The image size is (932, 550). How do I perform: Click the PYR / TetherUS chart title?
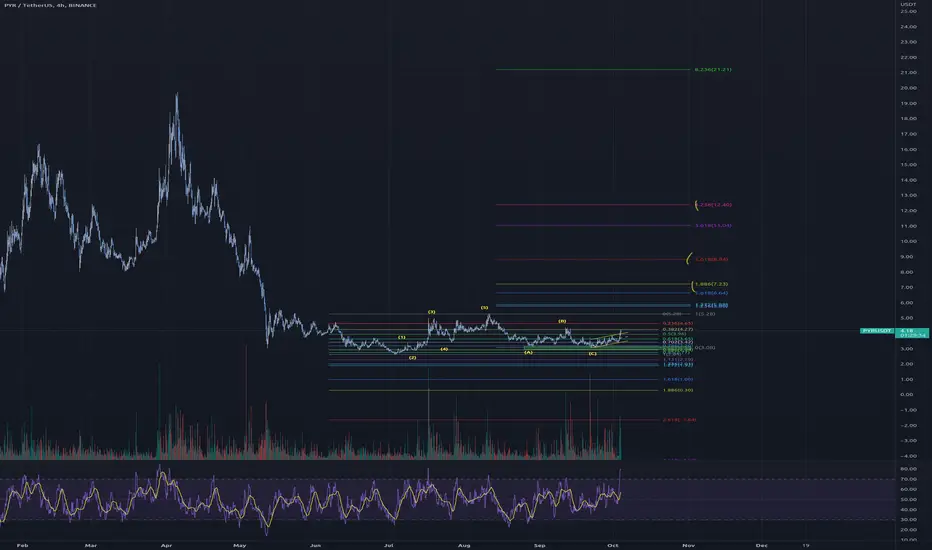tap(51, 5)
